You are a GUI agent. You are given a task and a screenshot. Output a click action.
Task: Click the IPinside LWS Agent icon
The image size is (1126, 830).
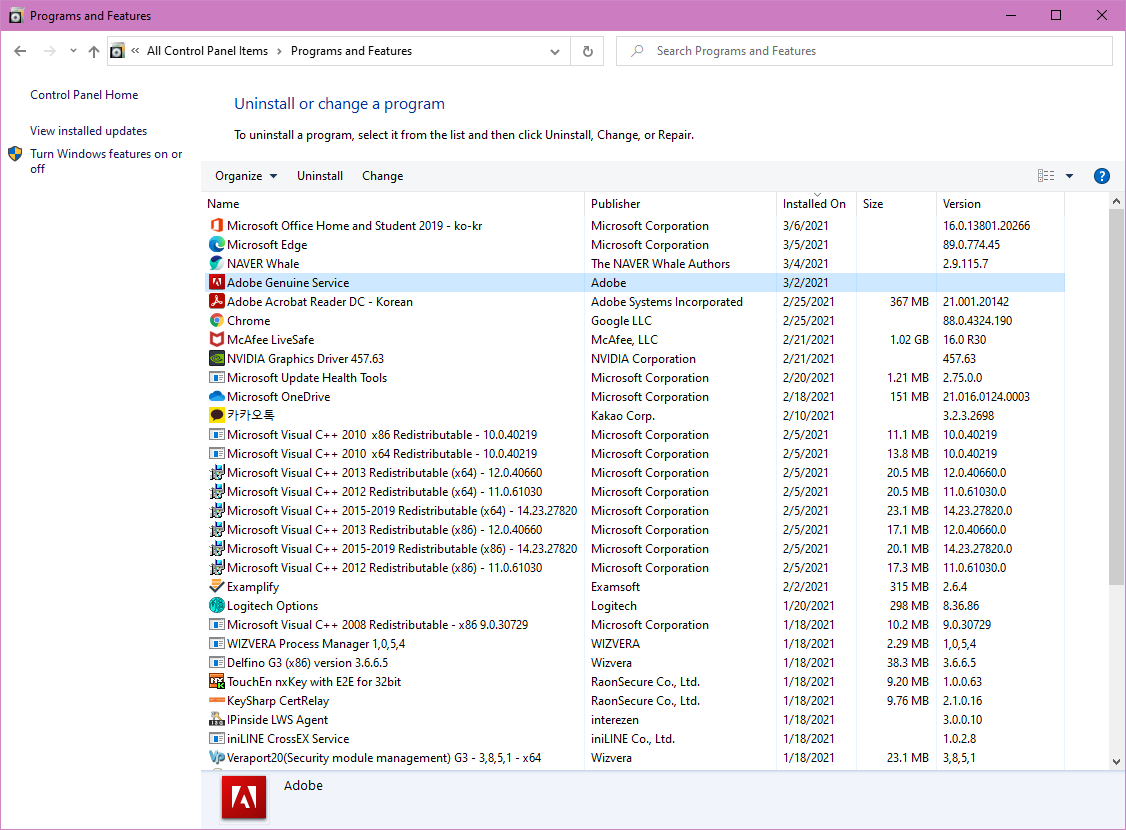pos(216,720)
